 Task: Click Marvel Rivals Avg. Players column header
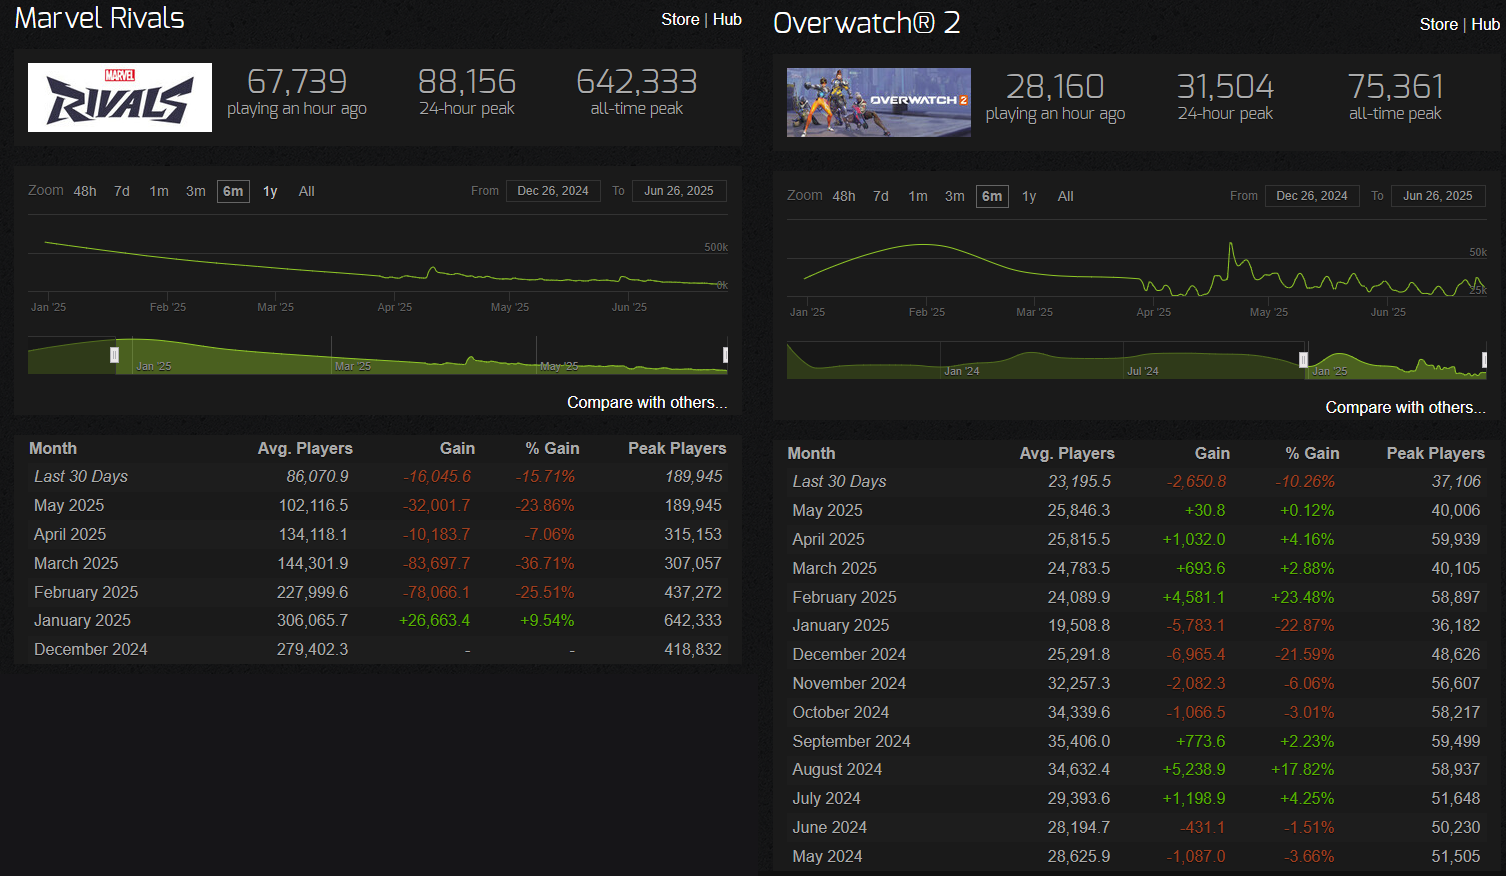click(x=305, y=448)
